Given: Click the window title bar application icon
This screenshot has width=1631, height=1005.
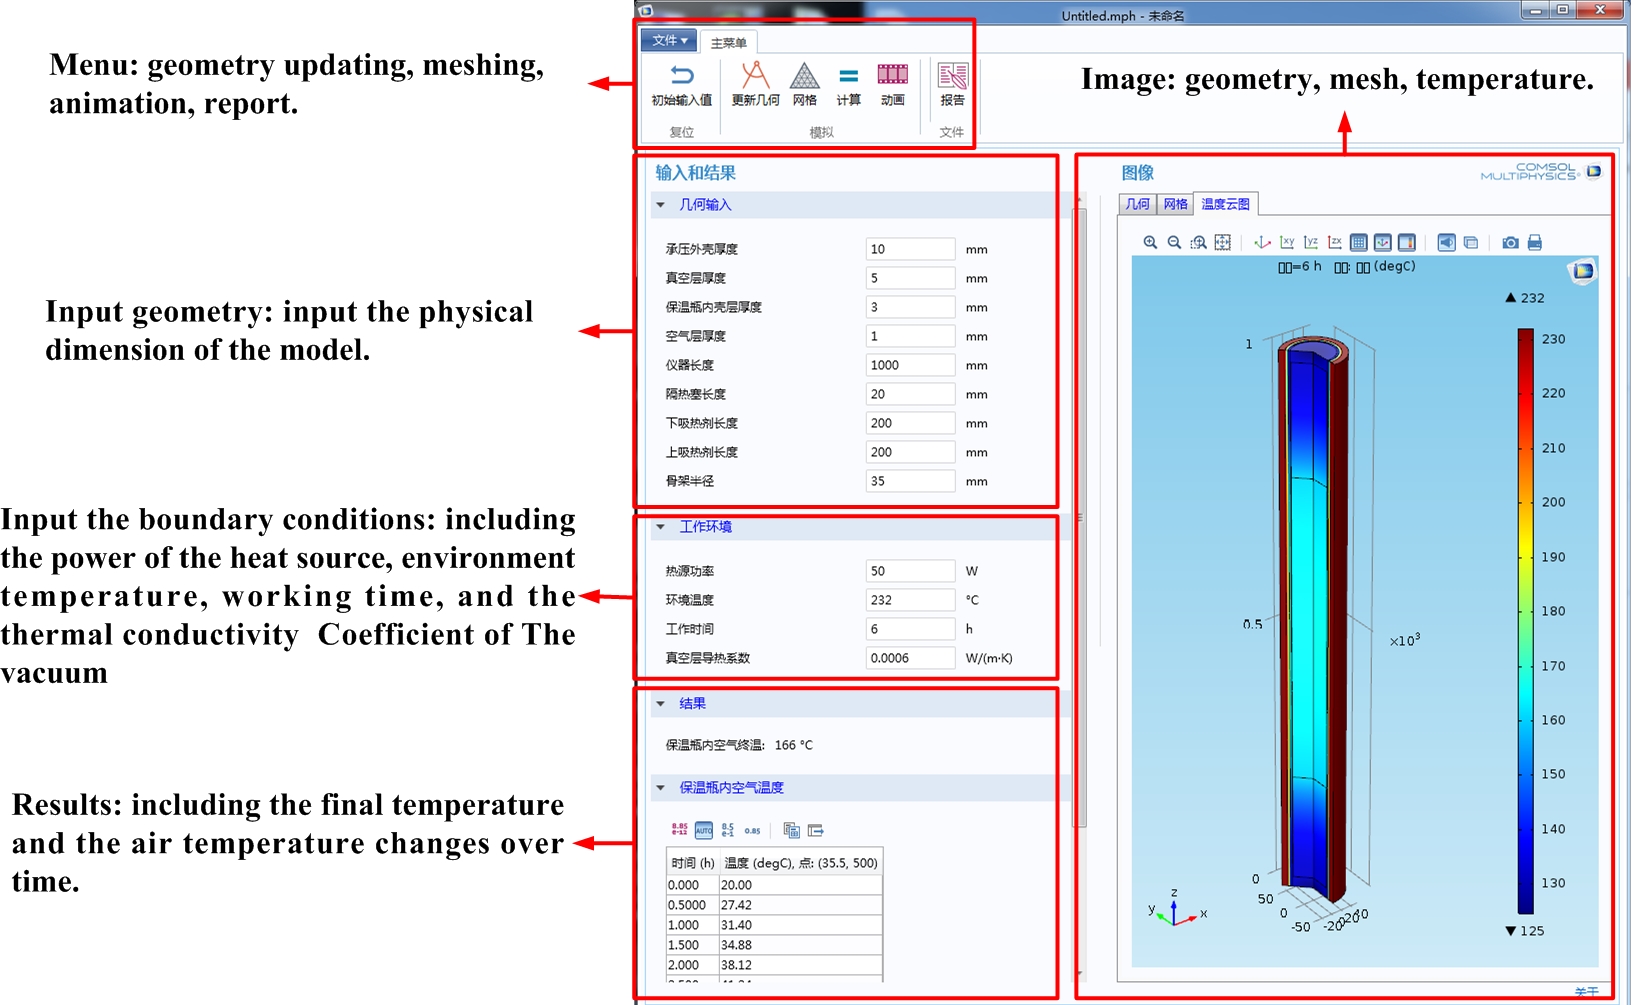Looking at the screenshot, I should pyautogui.click(x=646, y=10).
